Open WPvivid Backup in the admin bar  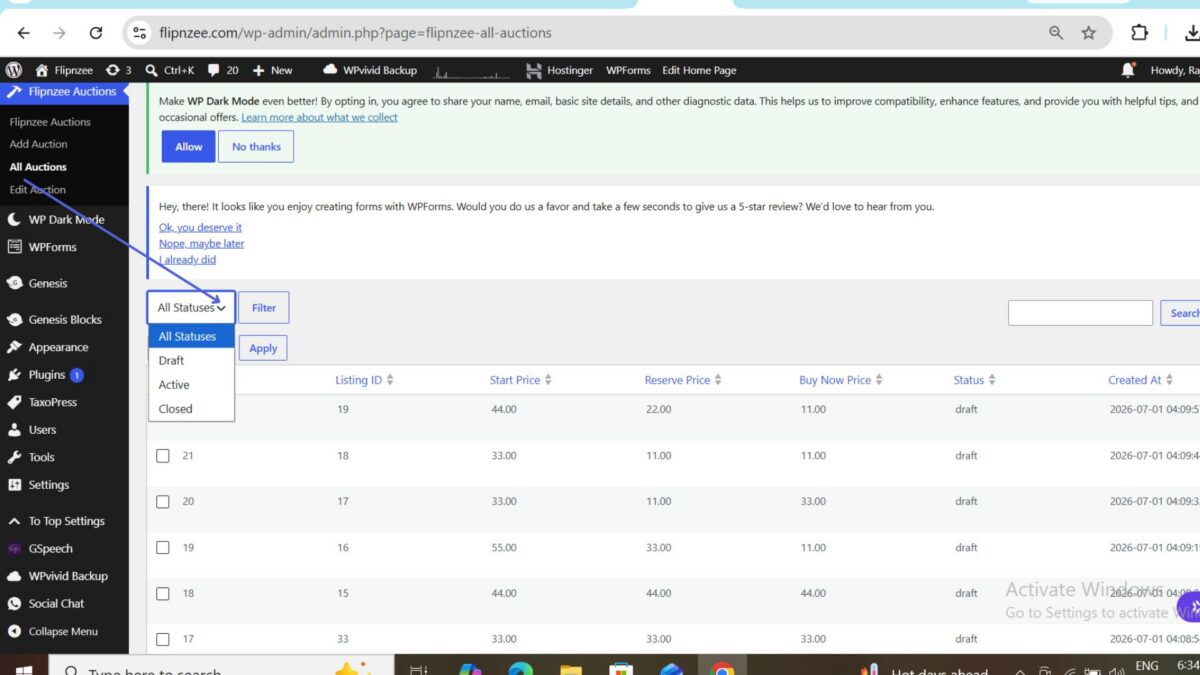(x=370, y=70)
